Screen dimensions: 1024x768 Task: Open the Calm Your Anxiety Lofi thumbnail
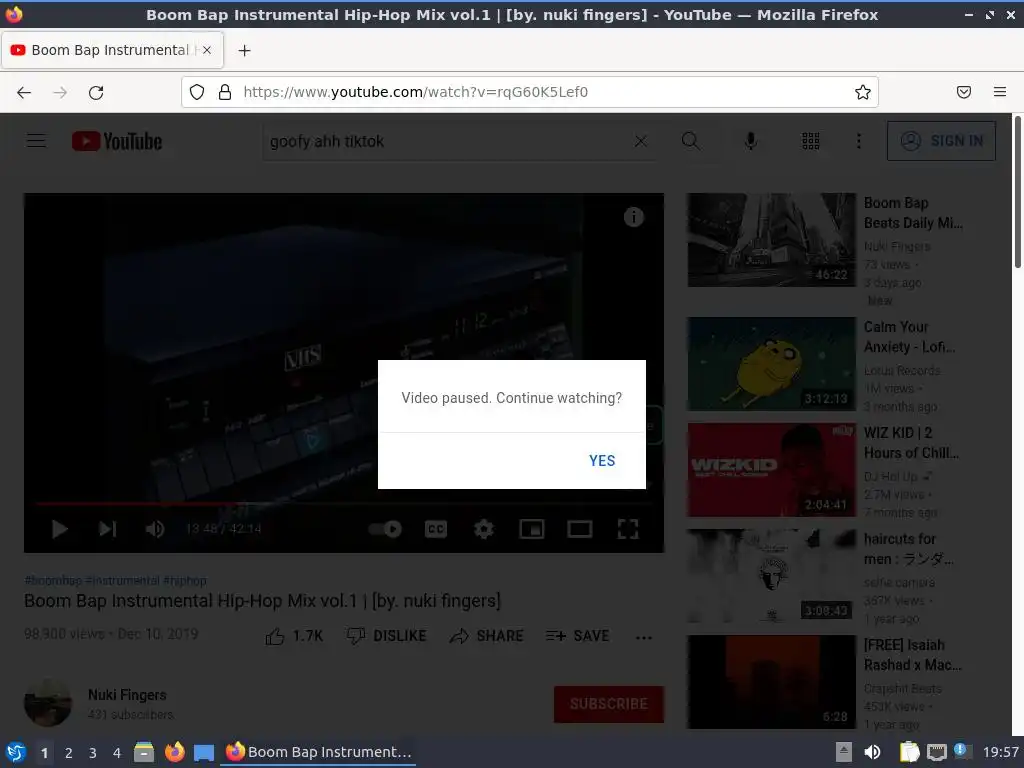[x=771, y=364]
